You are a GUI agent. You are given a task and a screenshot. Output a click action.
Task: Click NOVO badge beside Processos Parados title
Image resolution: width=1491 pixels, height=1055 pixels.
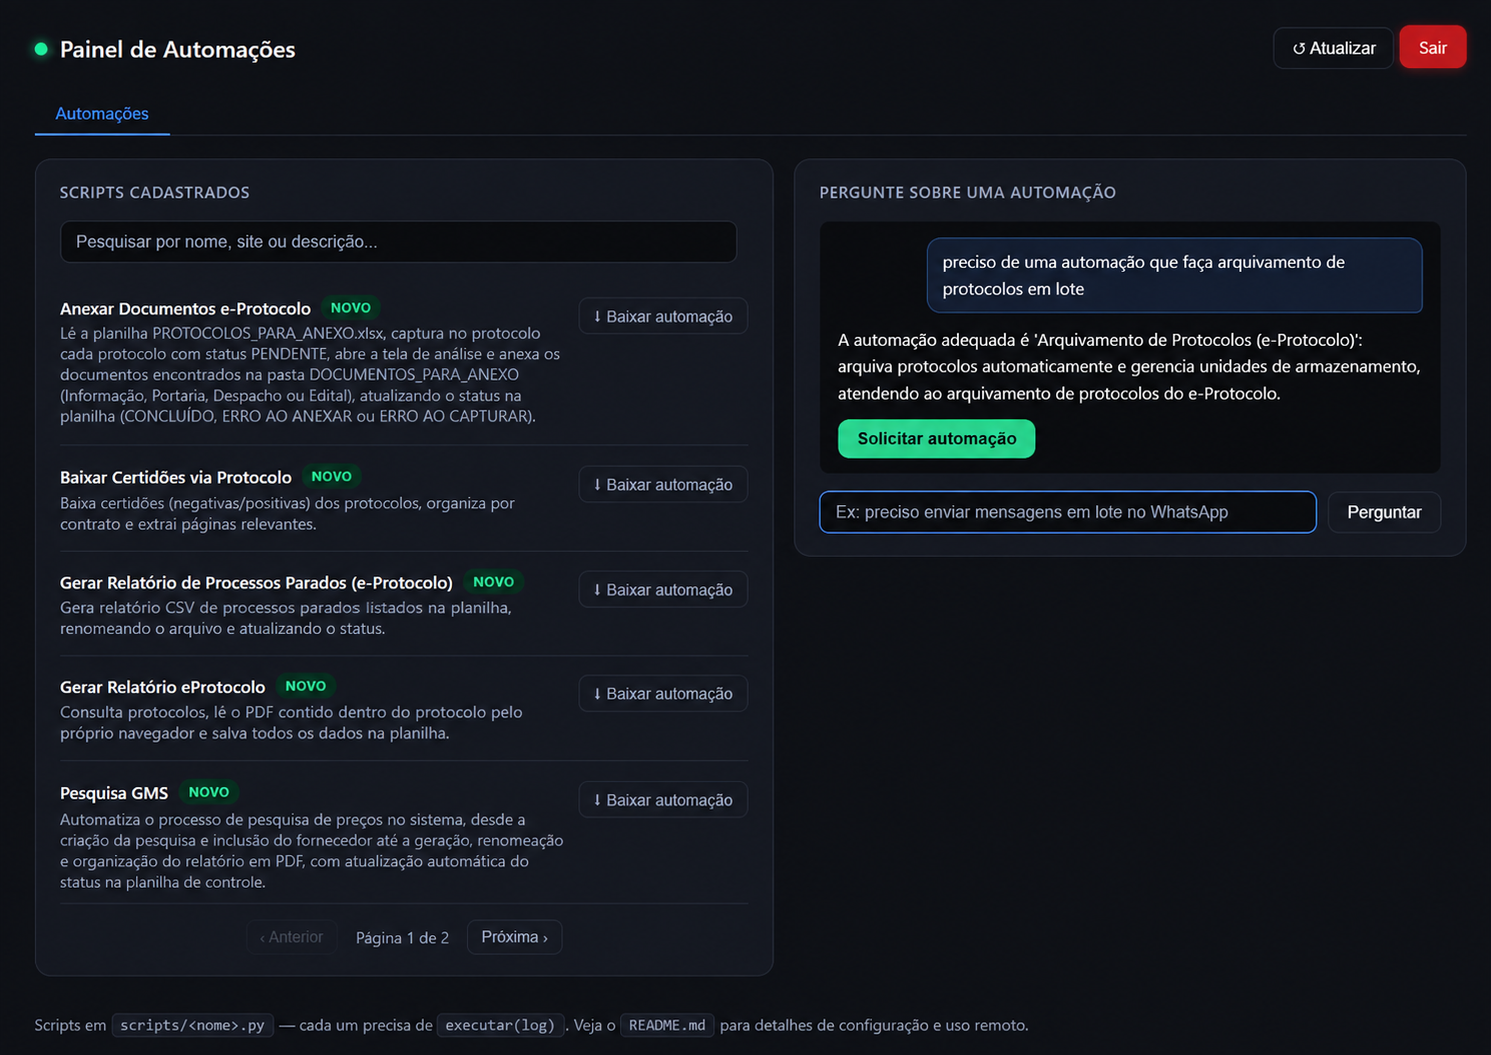(x=493, y=581)
